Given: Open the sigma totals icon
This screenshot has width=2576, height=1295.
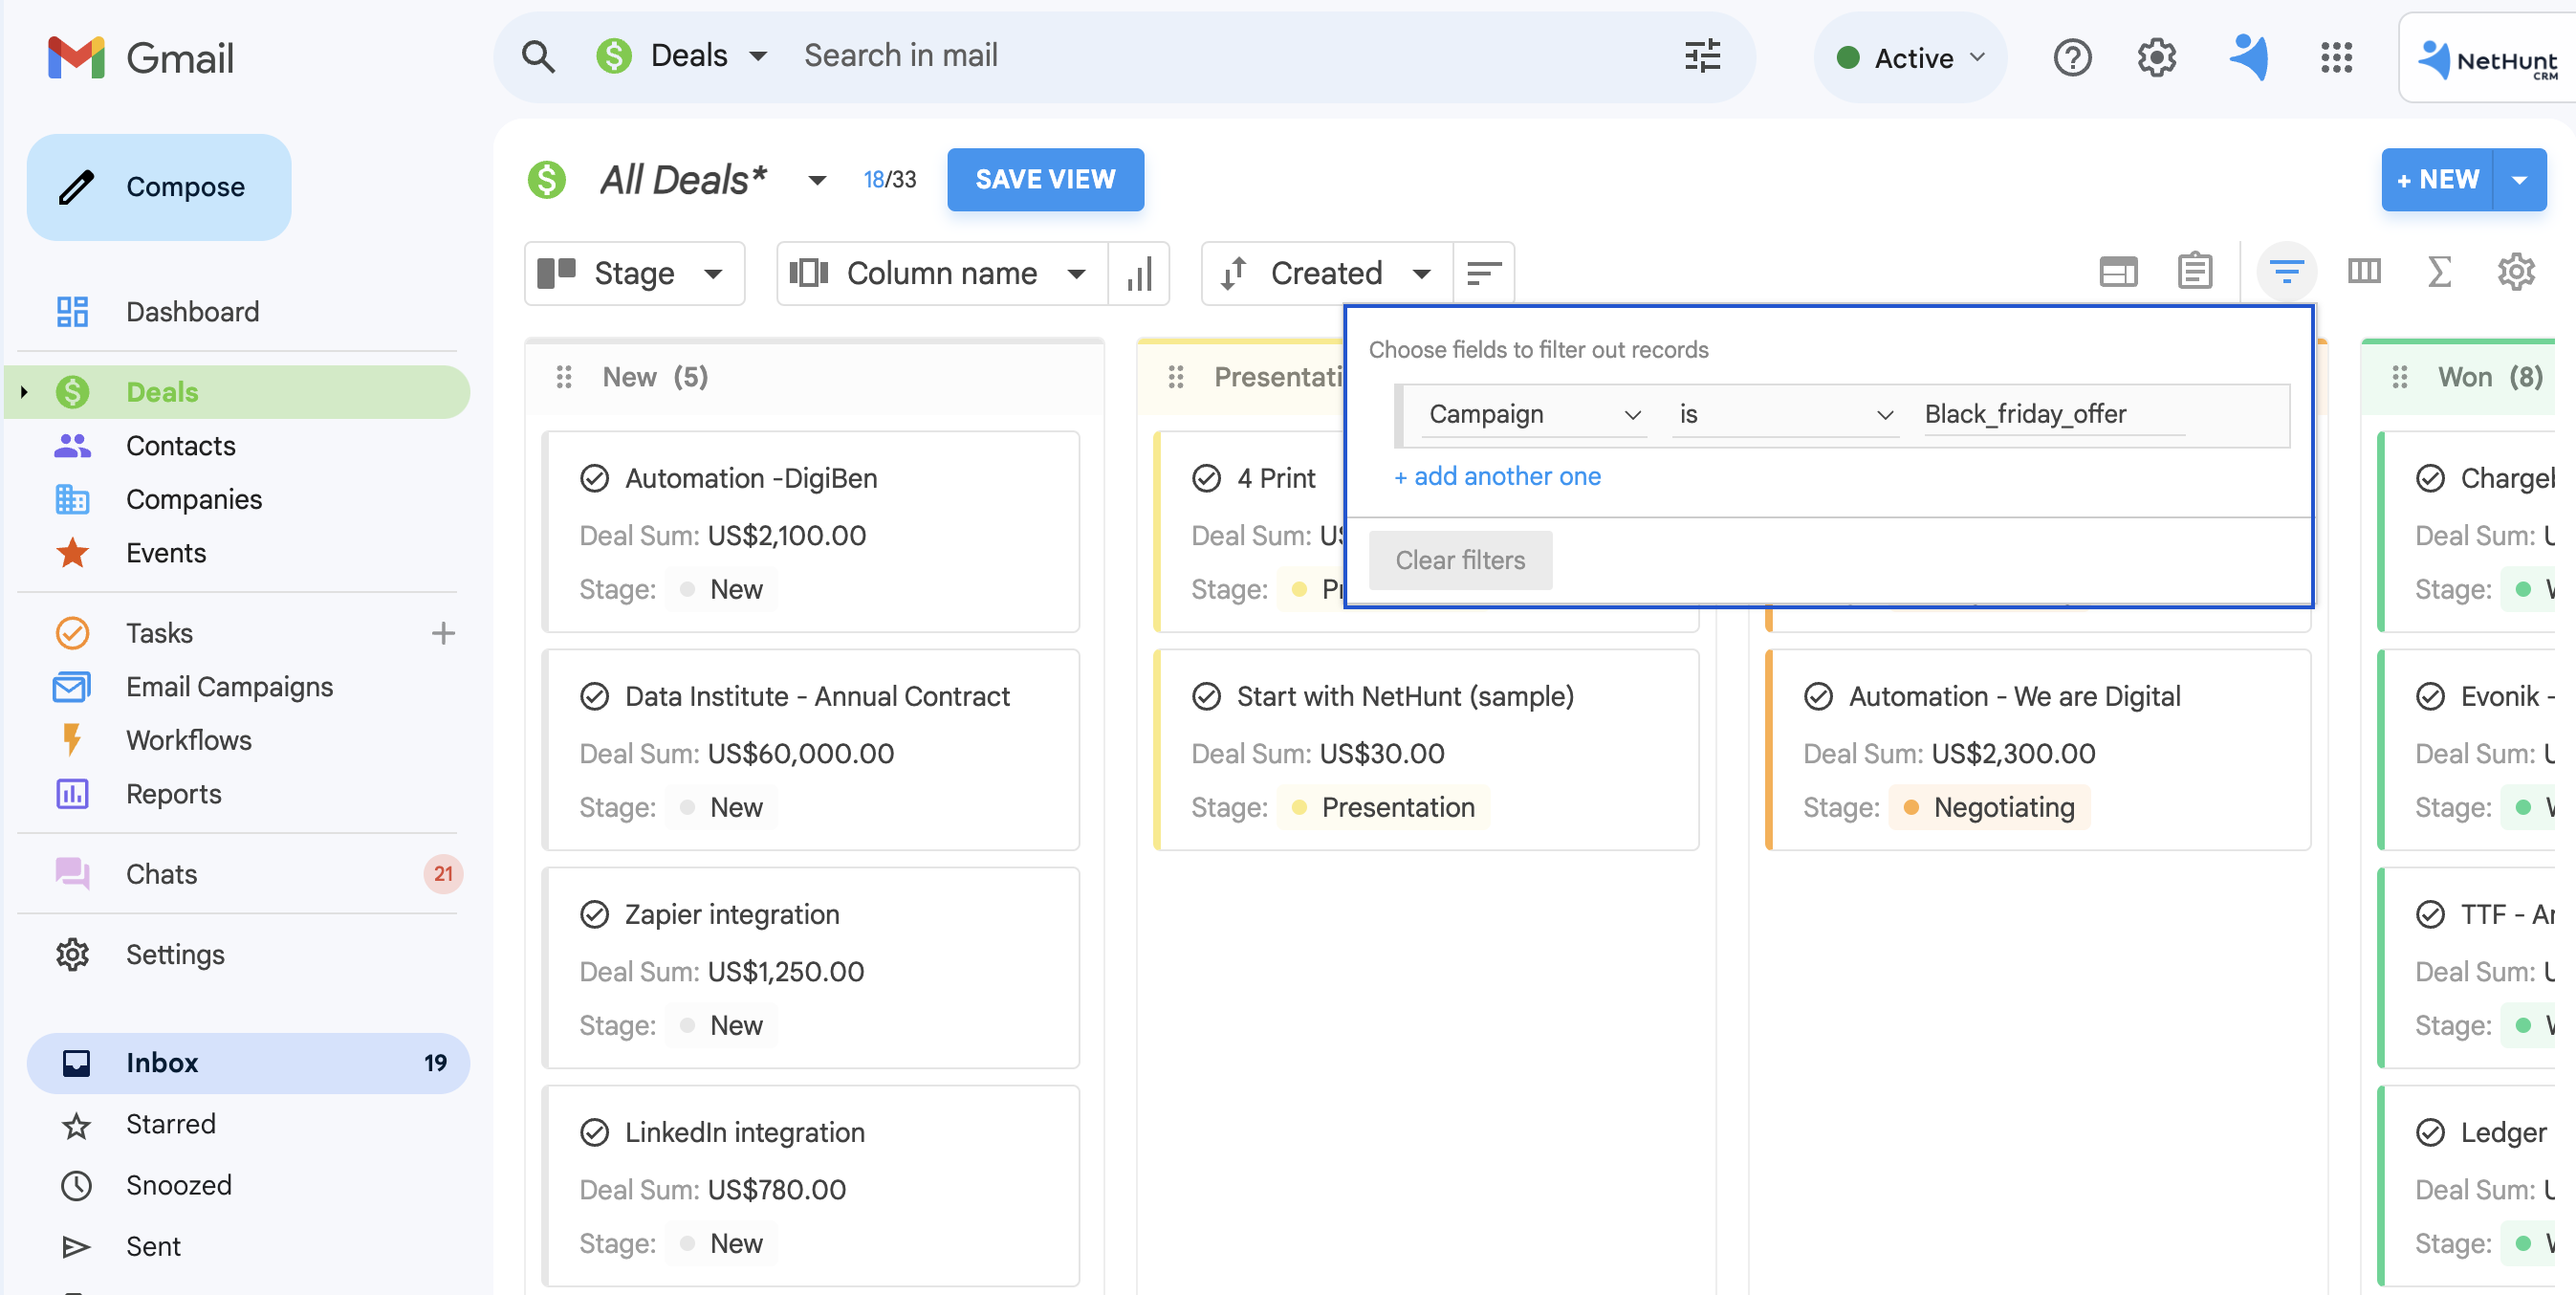Looking at the screenshot, I should pos(2439,272).
